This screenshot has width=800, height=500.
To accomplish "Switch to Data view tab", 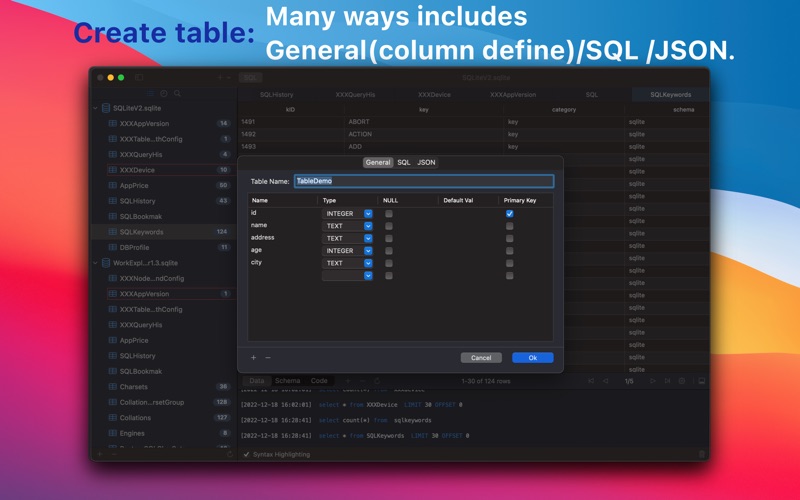I will point(257,381).
